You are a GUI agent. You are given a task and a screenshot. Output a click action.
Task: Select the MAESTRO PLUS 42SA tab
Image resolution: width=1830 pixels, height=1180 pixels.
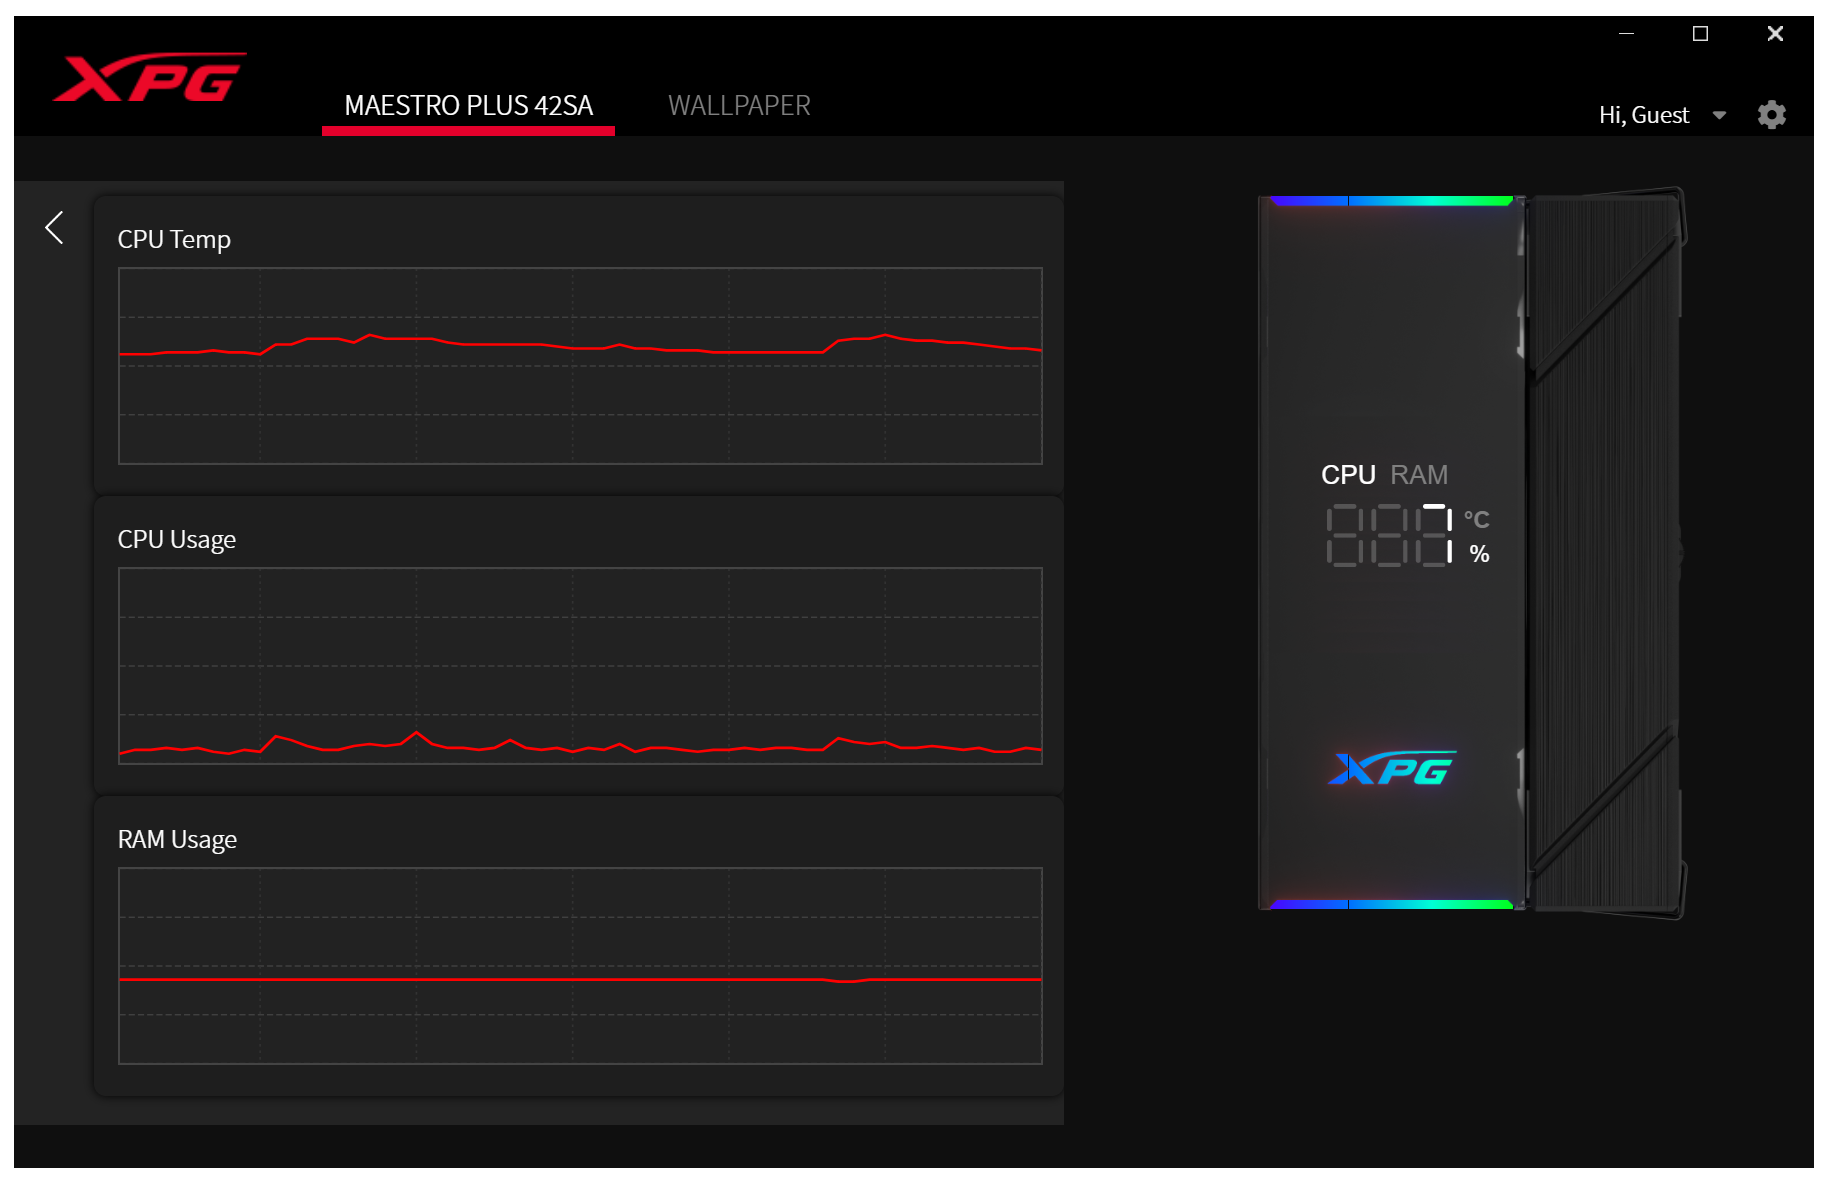468,106
